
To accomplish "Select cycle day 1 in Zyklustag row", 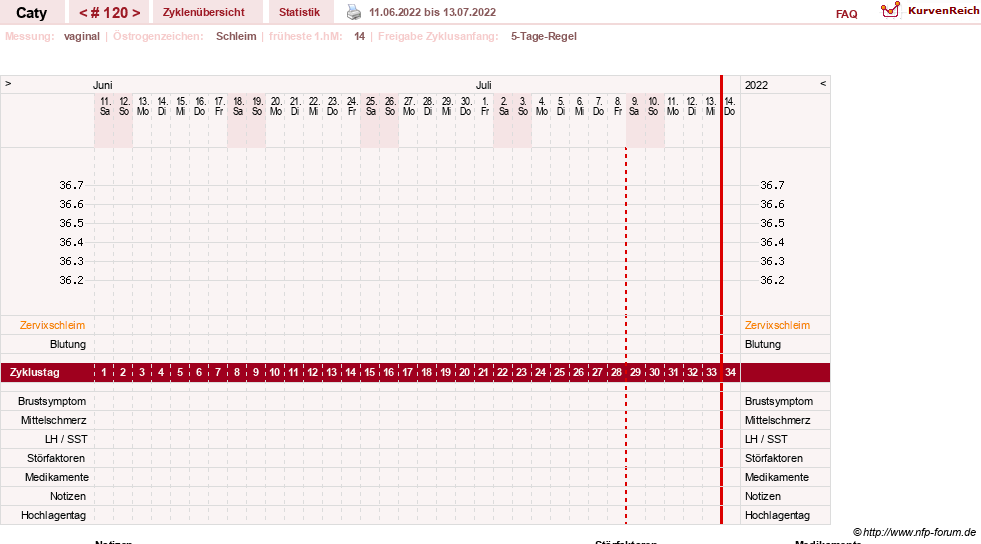I will [104, 372].
